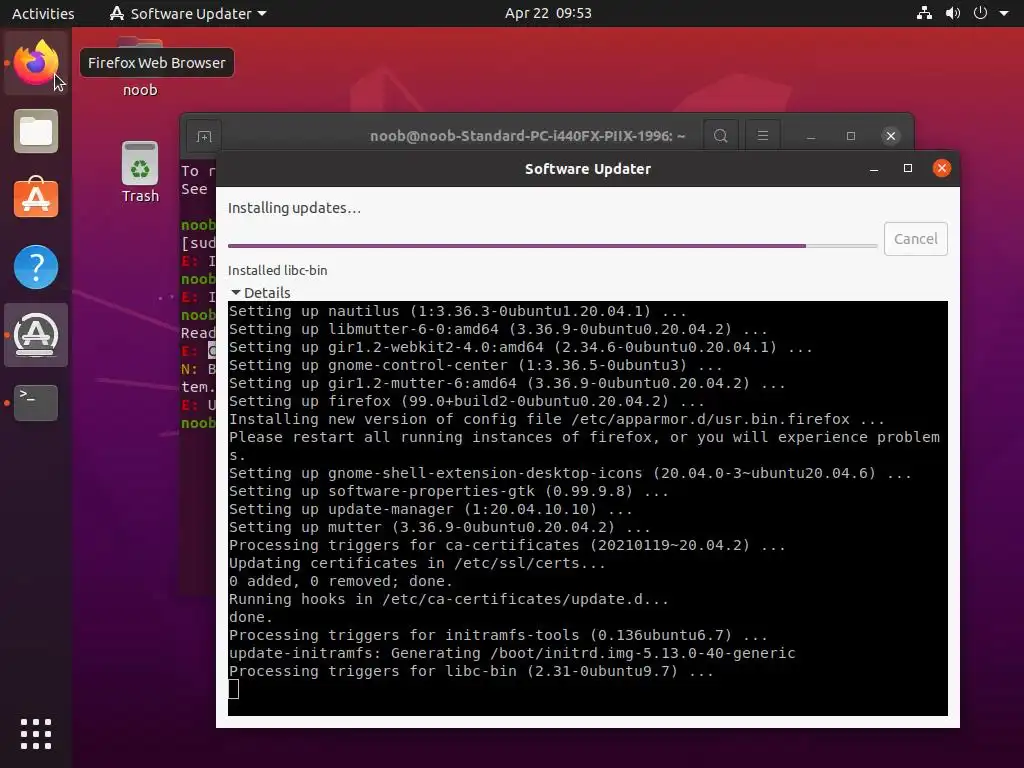Screen dimensions: 1024x768
Task: Click the terminal cursor block in details
Action: click(x=234, y=689)
